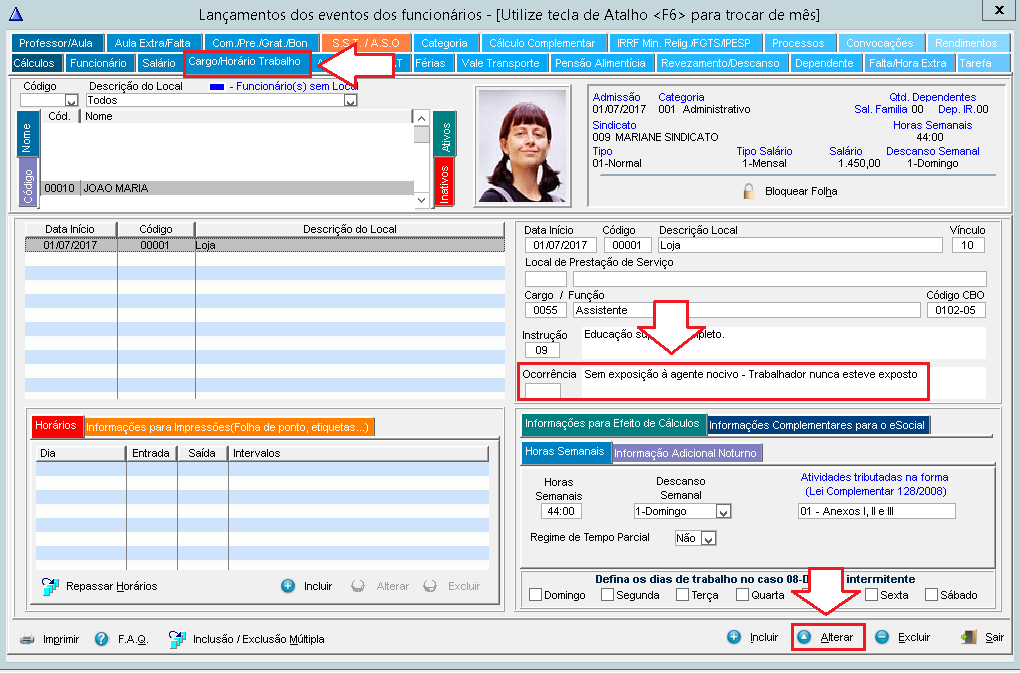Tick the Terça checkbox

click(682, 594)
